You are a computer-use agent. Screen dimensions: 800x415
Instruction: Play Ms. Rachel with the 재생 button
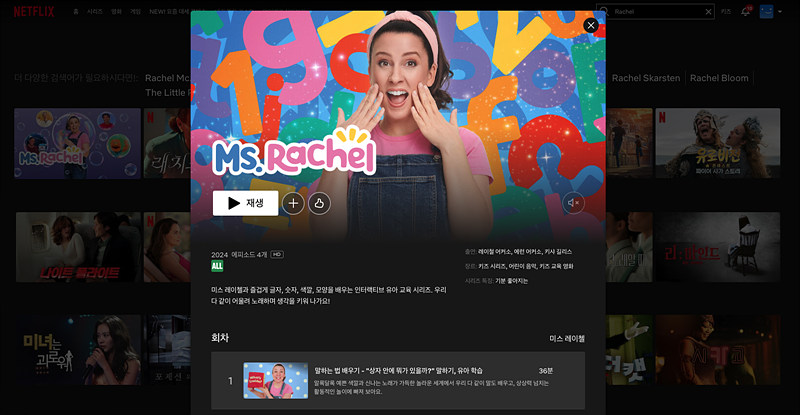pos(245,203)
